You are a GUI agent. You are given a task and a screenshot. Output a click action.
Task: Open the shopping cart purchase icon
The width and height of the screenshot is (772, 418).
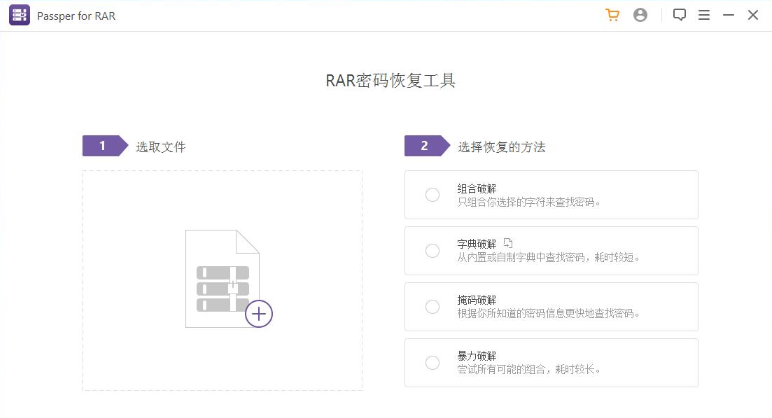[x=612, y=15]
